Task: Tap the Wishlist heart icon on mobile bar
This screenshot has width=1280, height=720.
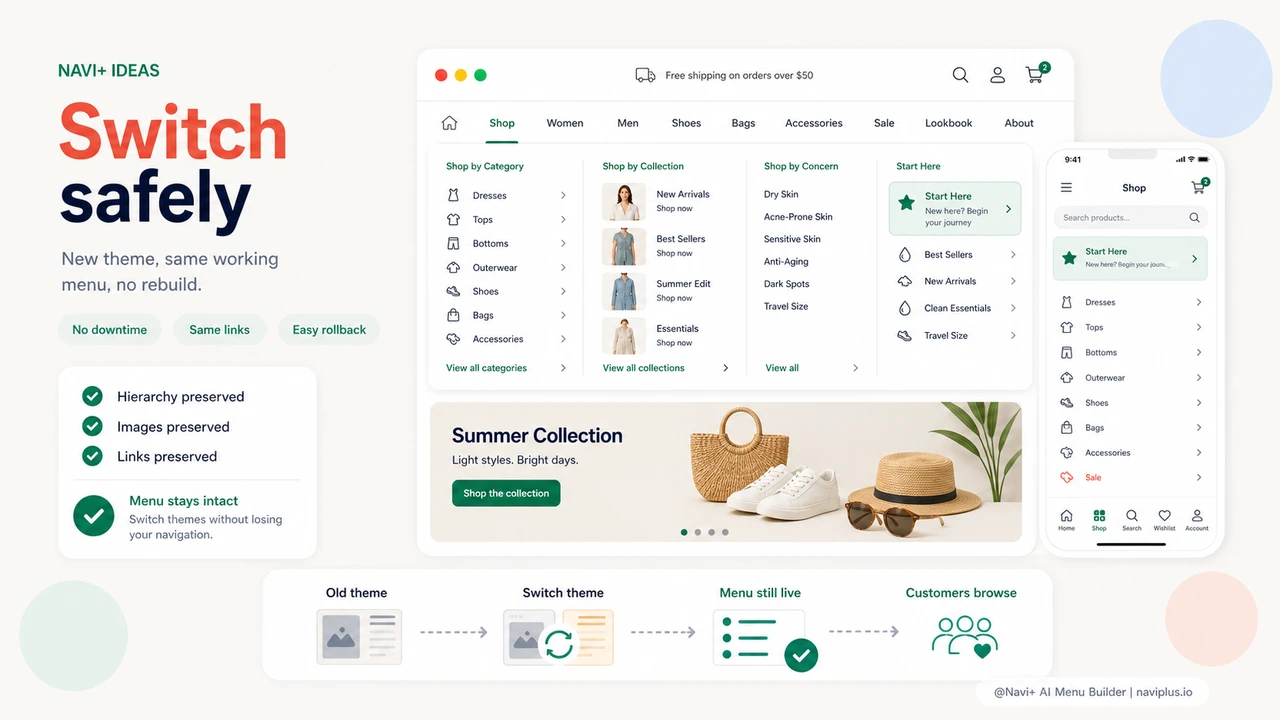Action: point(1164,516)
